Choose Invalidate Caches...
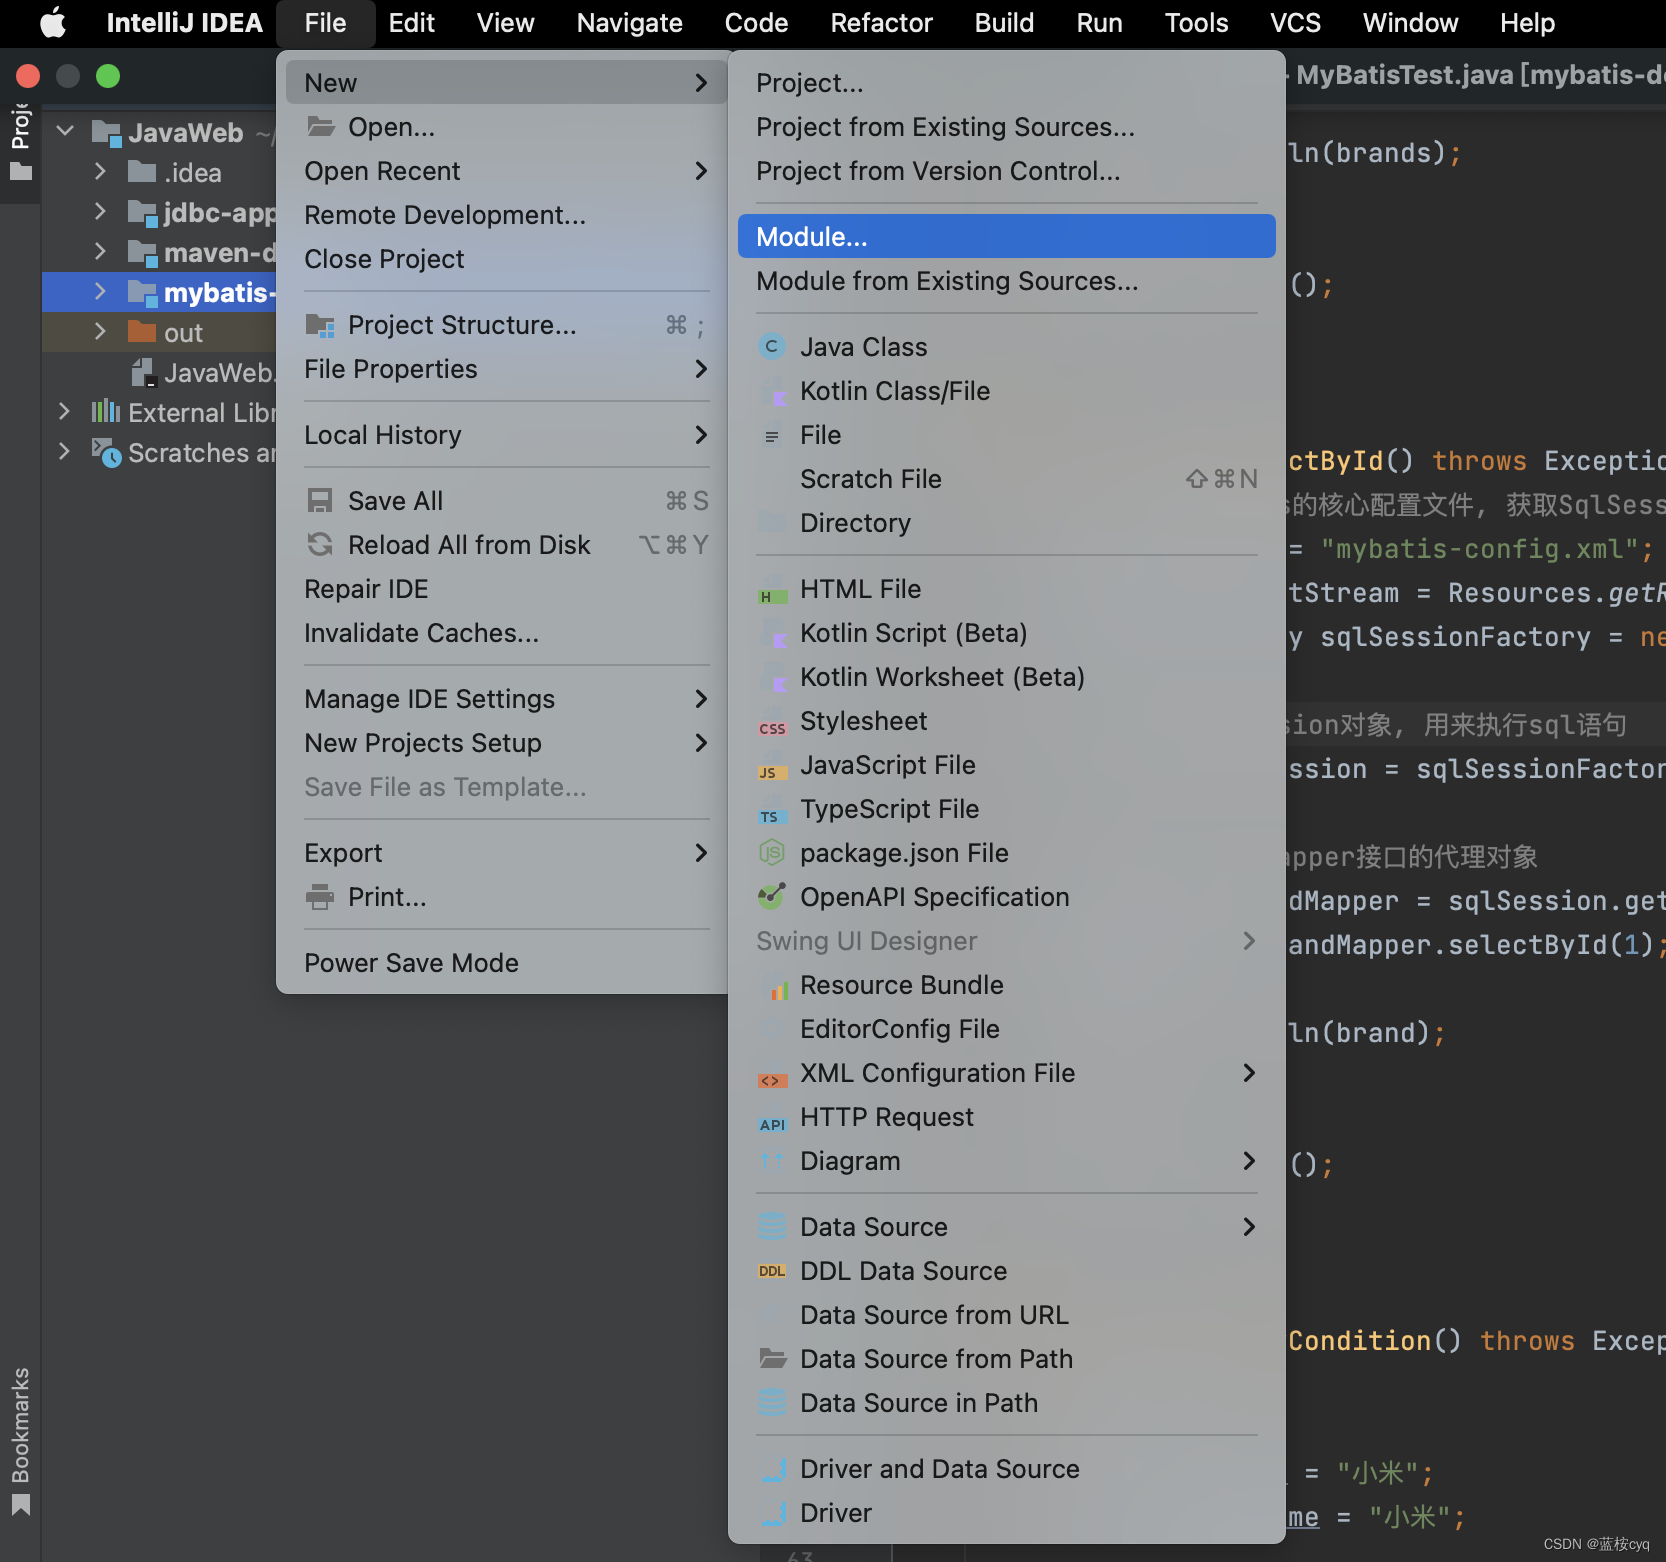 click(x=506, y=633)
